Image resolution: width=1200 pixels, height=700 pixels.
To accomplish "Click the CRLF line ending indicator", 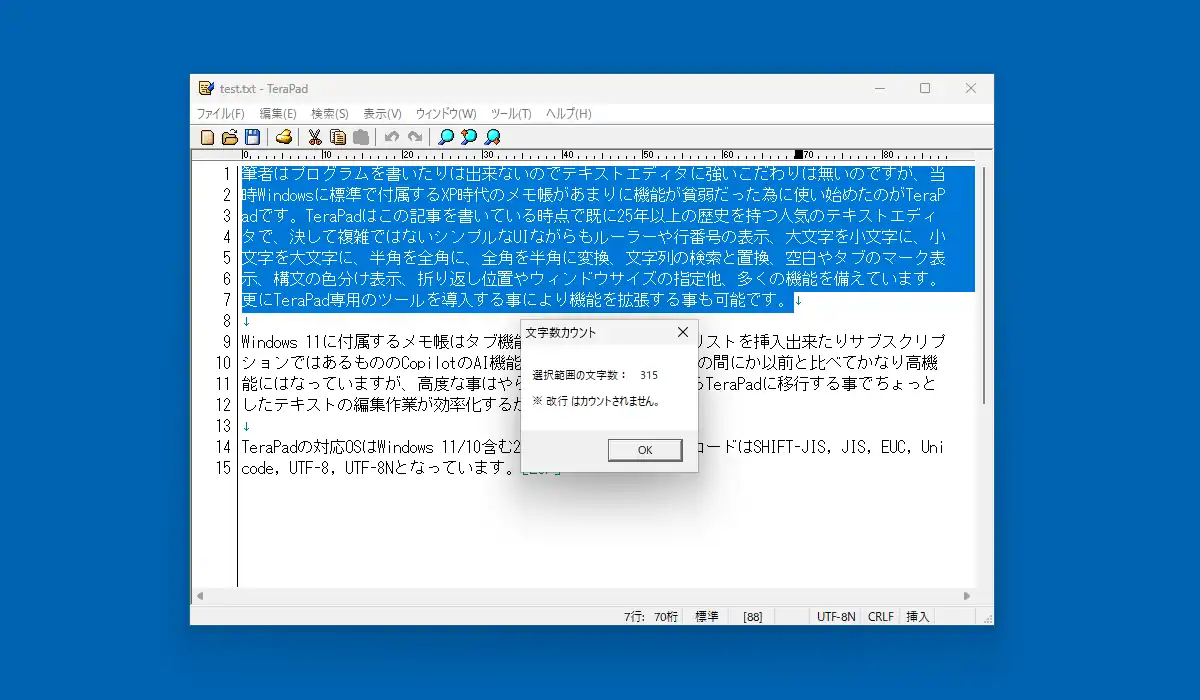I will (x=881, y=617).
